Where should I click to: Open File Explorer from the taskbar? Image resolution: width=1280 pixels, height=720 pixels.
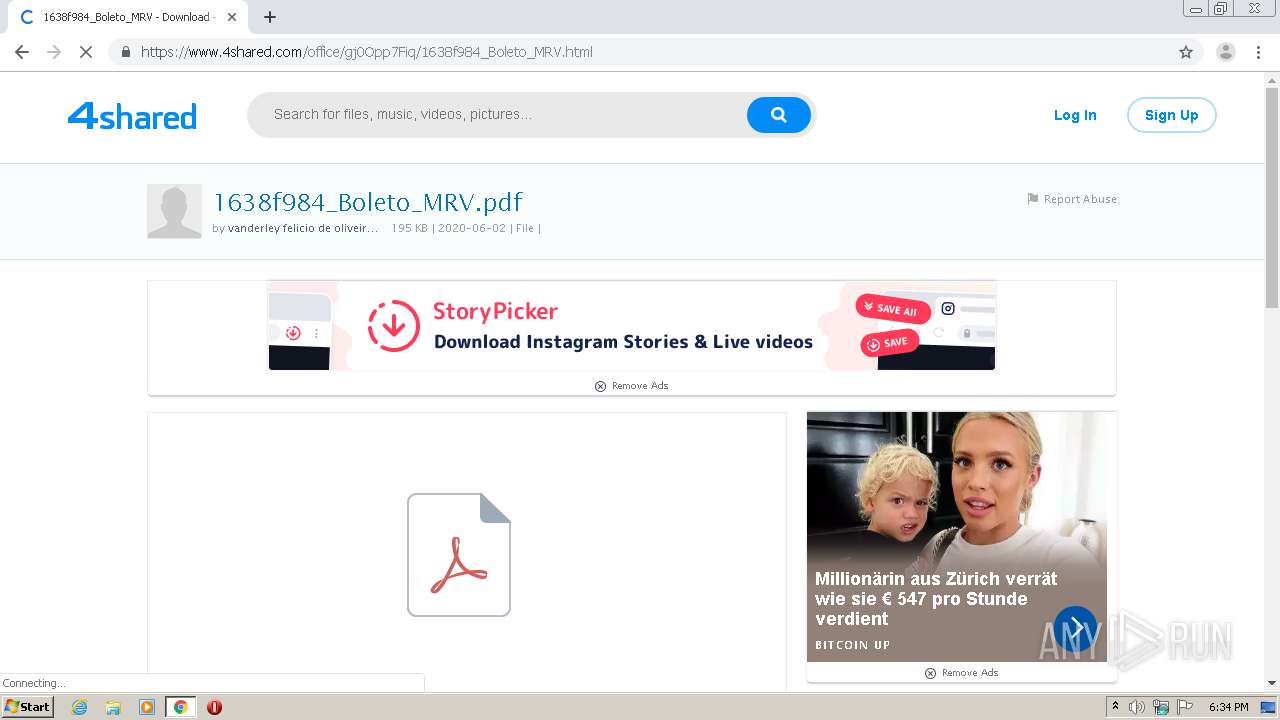click(x=113, y=707)
